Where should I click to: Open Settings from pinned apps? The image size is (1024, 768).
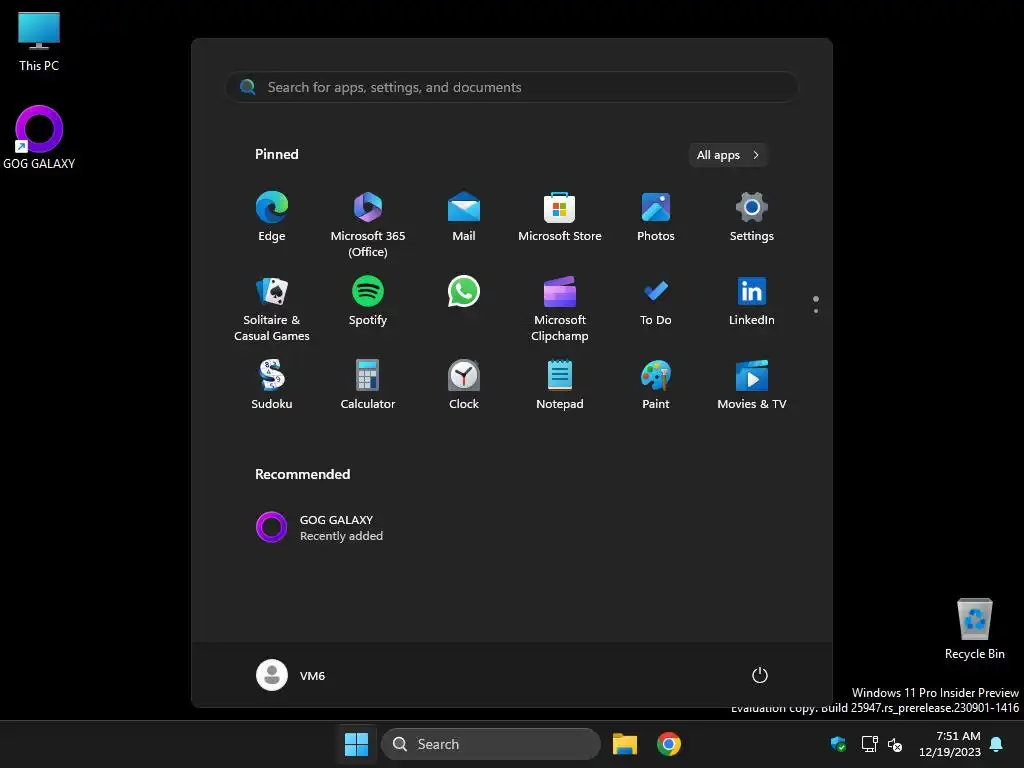click(752, 217)
